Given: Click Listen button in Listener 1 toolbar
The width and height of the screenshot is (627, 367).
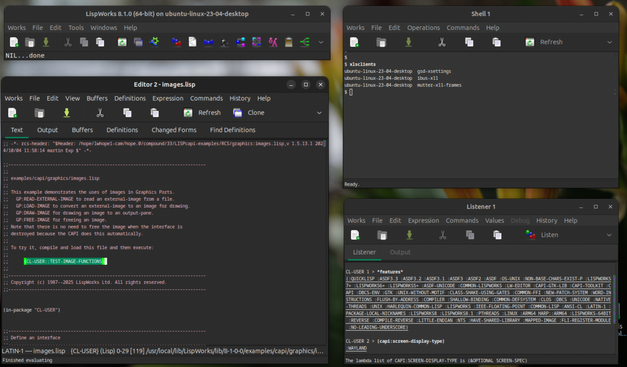Looking at the screenshot, I should pyautogui.click(x=542, y=235).
